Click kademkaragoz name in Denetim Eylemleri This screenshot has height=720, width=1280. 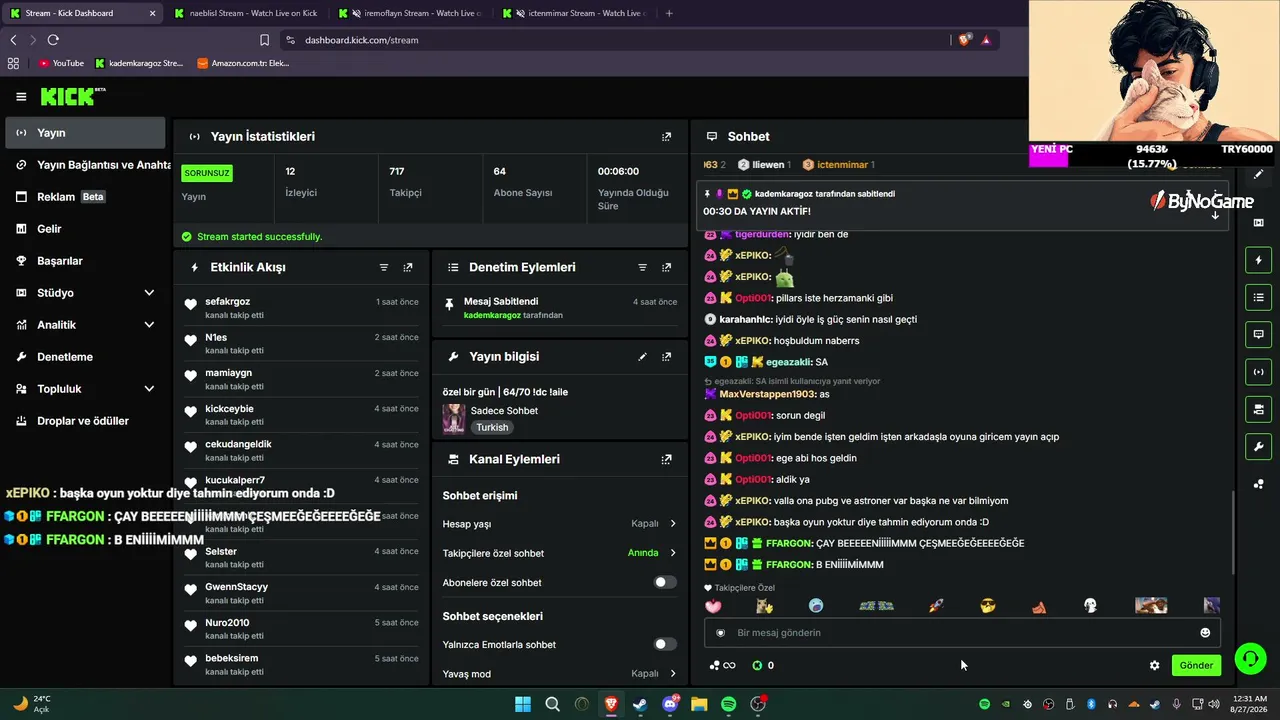click(492, 315)
